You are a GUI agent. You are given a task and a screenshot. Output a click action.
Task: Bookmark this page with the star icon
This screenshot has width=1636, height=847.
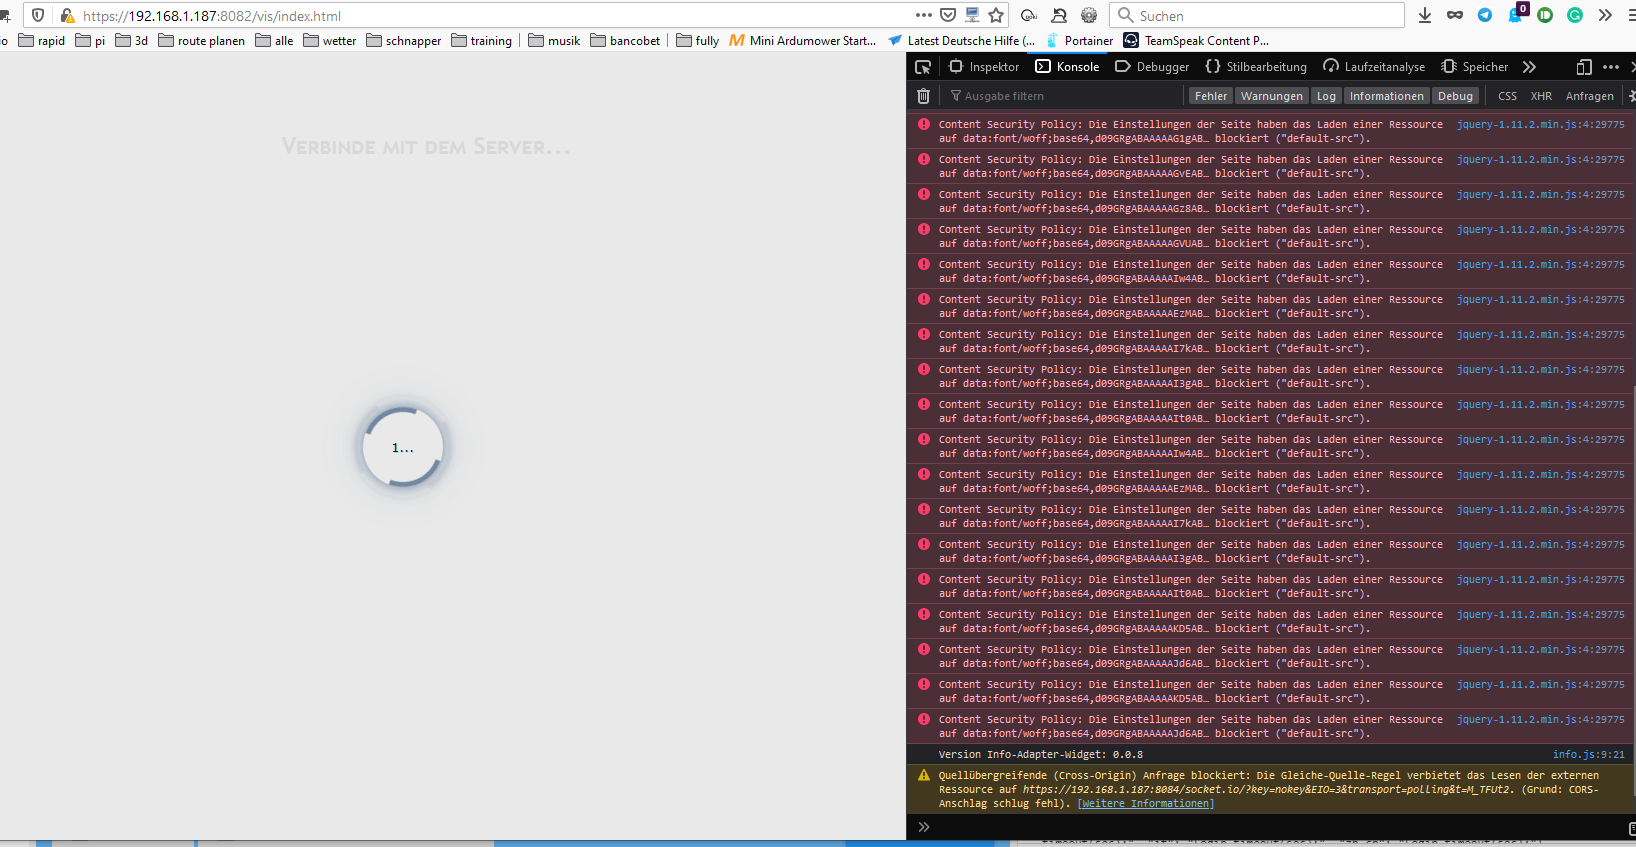[996, 15]
